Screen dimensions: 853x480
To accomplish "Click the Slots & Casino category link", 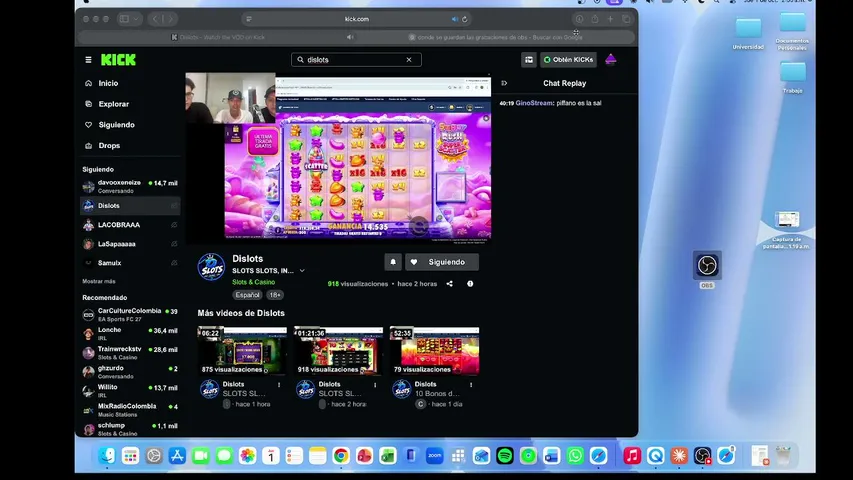I will pos(254,282).
